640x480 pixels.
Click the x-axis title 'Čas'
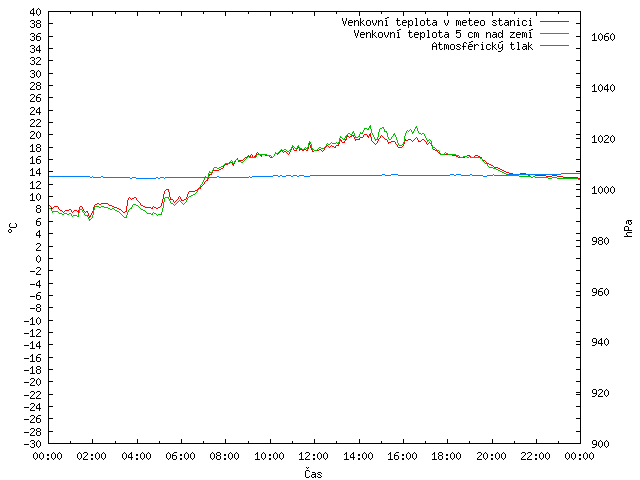(313, 473)
